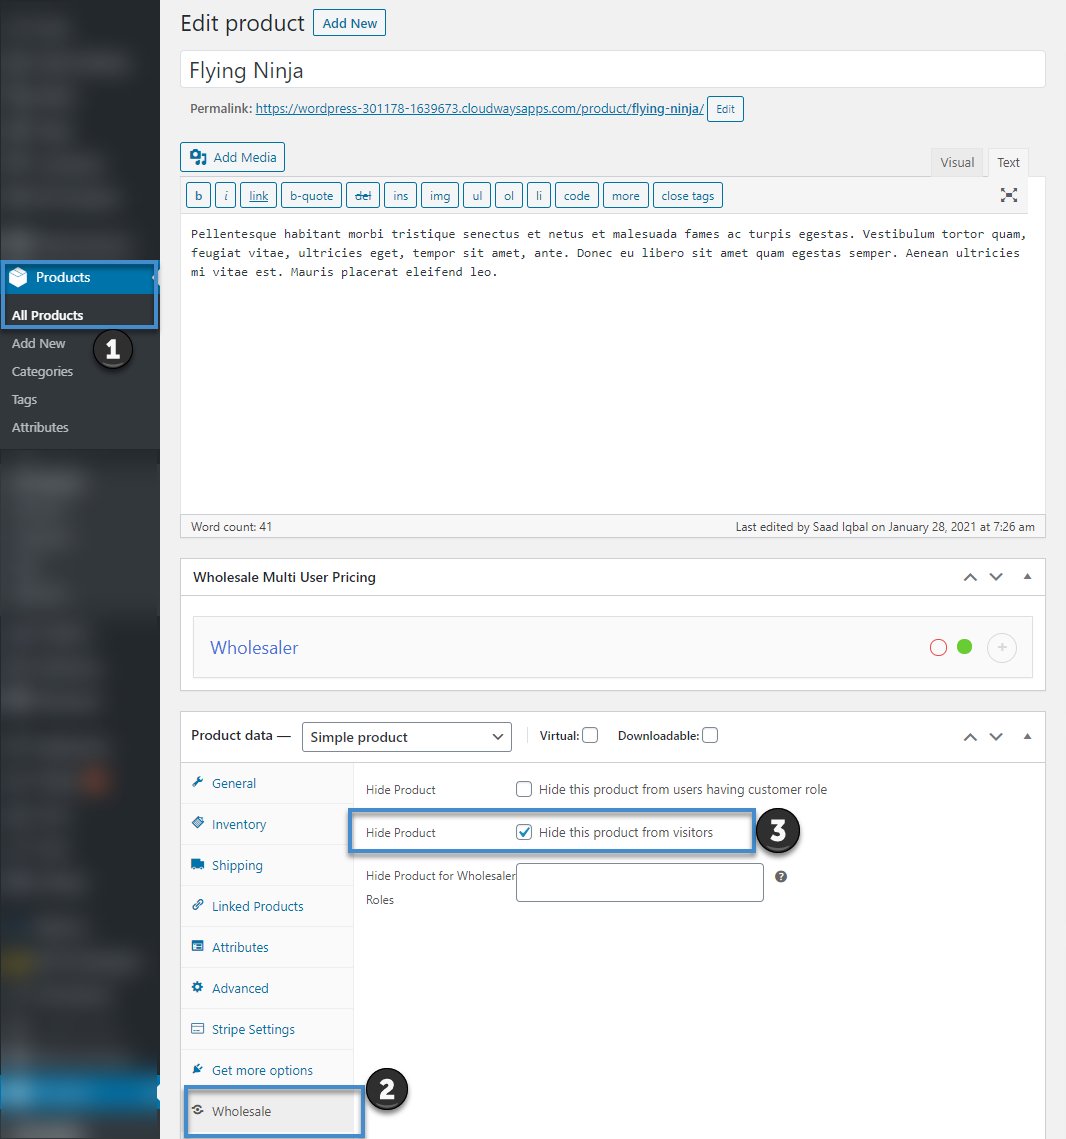
Task: Open the Inventory product data tab
Action: [x=267, y=824]
